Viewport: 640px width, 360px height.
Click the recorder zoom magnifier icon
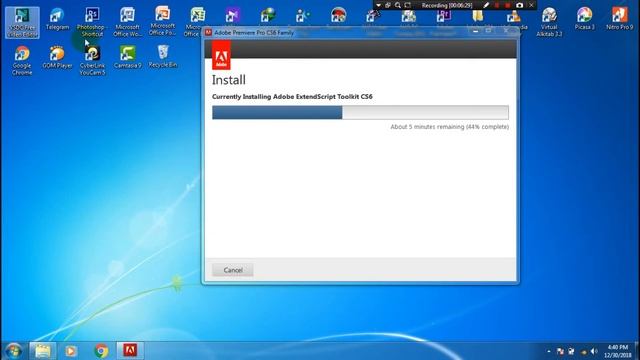click(x=398, y=5)
